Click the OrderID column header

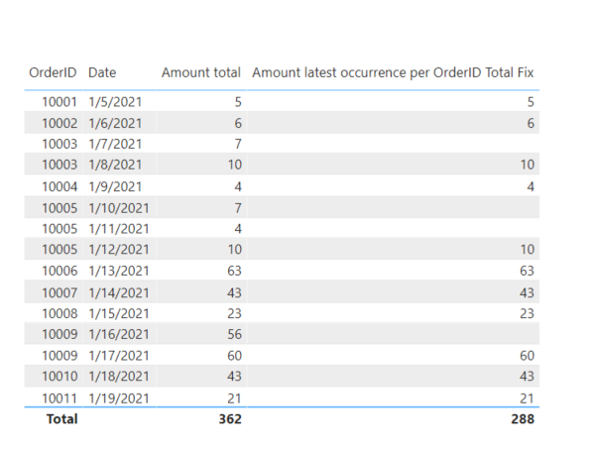click(x=53, y=72)
